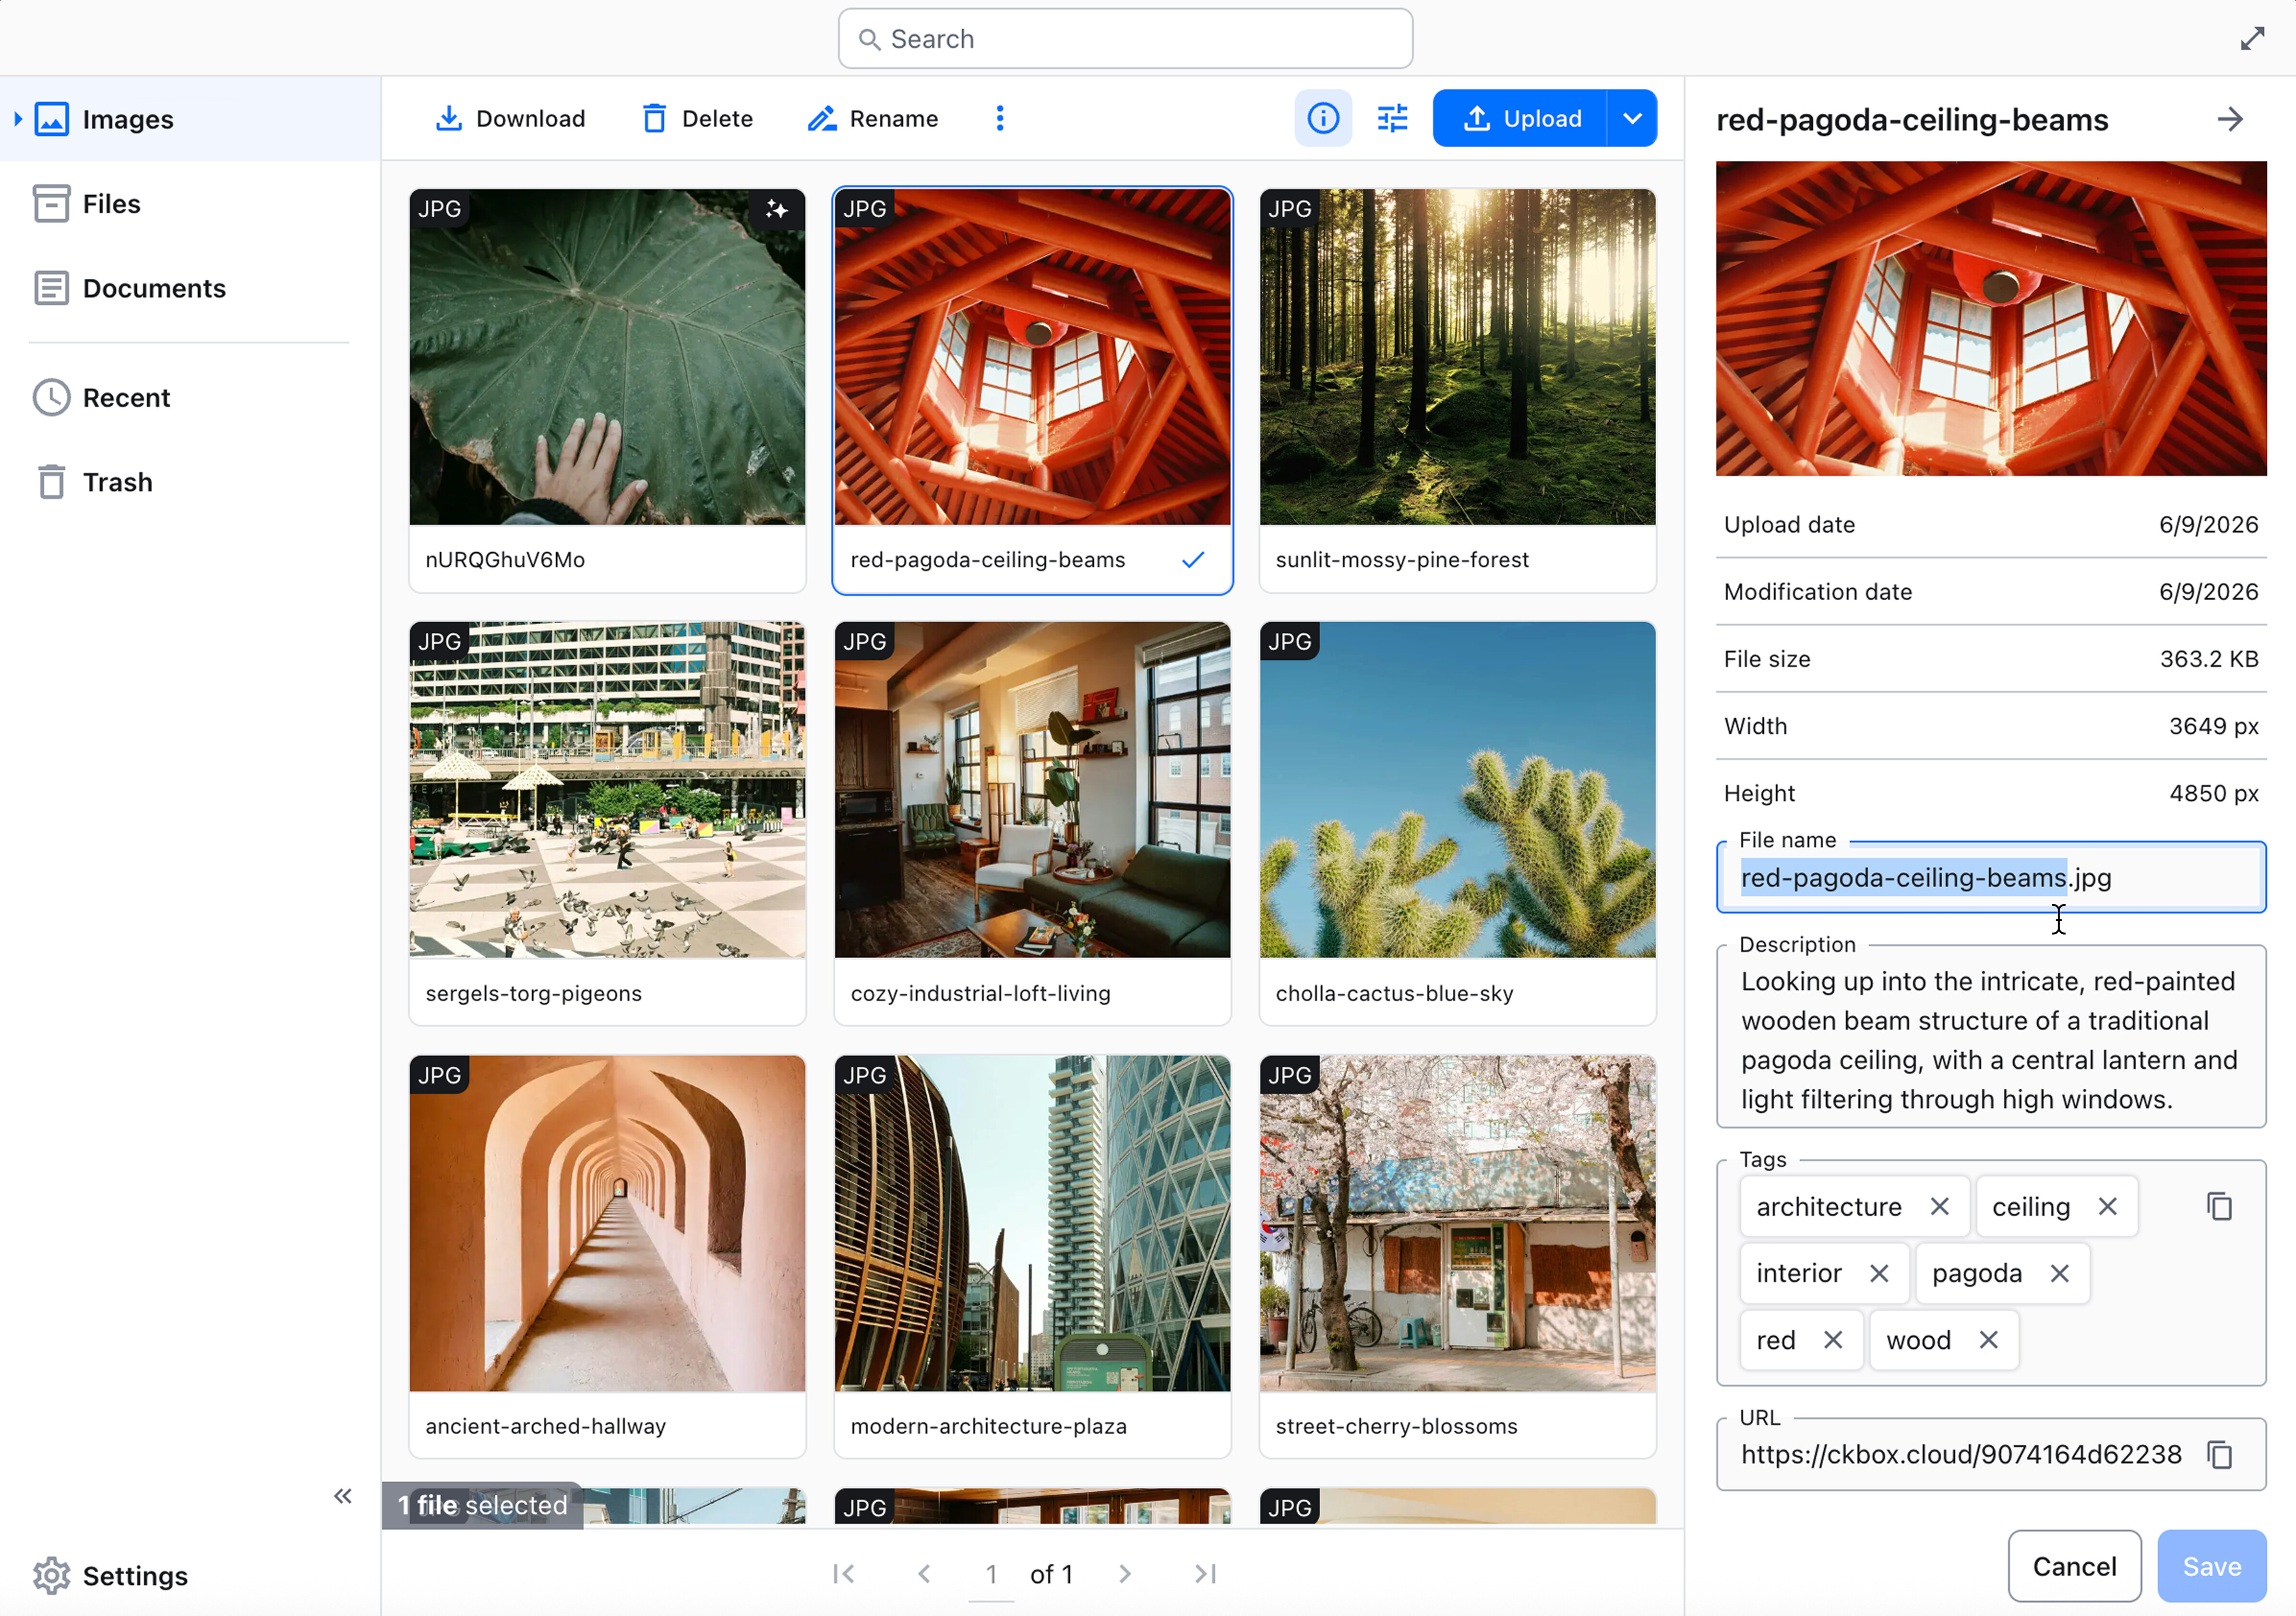Select the sunlit-mossy-pine-forest thumbnail
Image resolution: width=2296 pixels, height=1616 pixels.
coord(1457,357)
